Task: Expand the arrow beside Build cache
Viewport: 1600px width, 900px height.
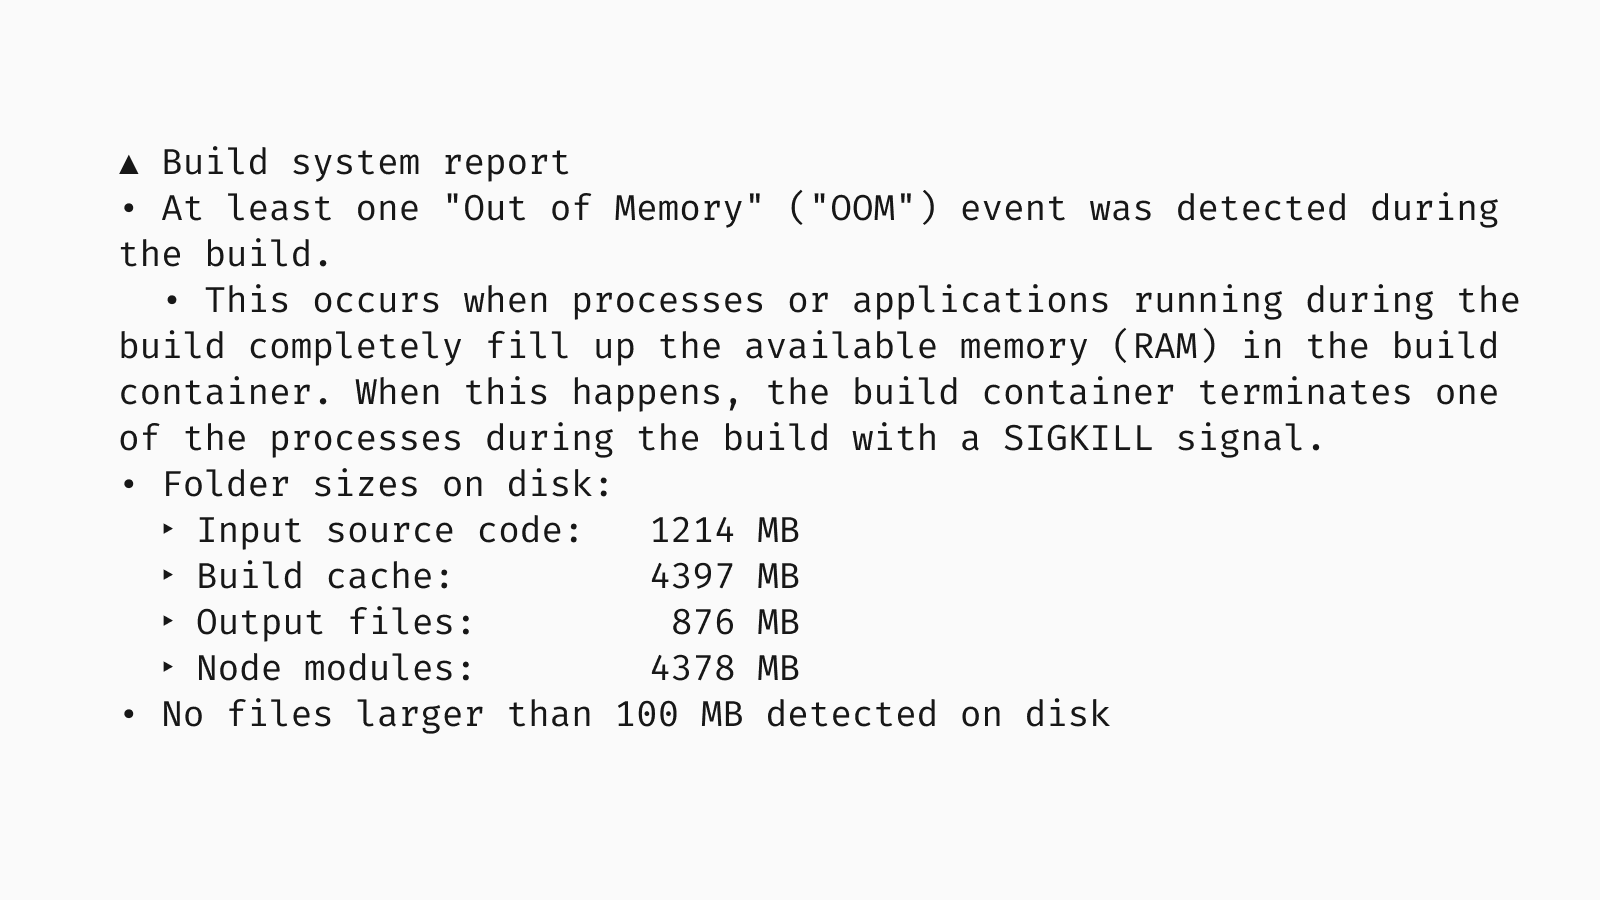Action: point(168,576)
